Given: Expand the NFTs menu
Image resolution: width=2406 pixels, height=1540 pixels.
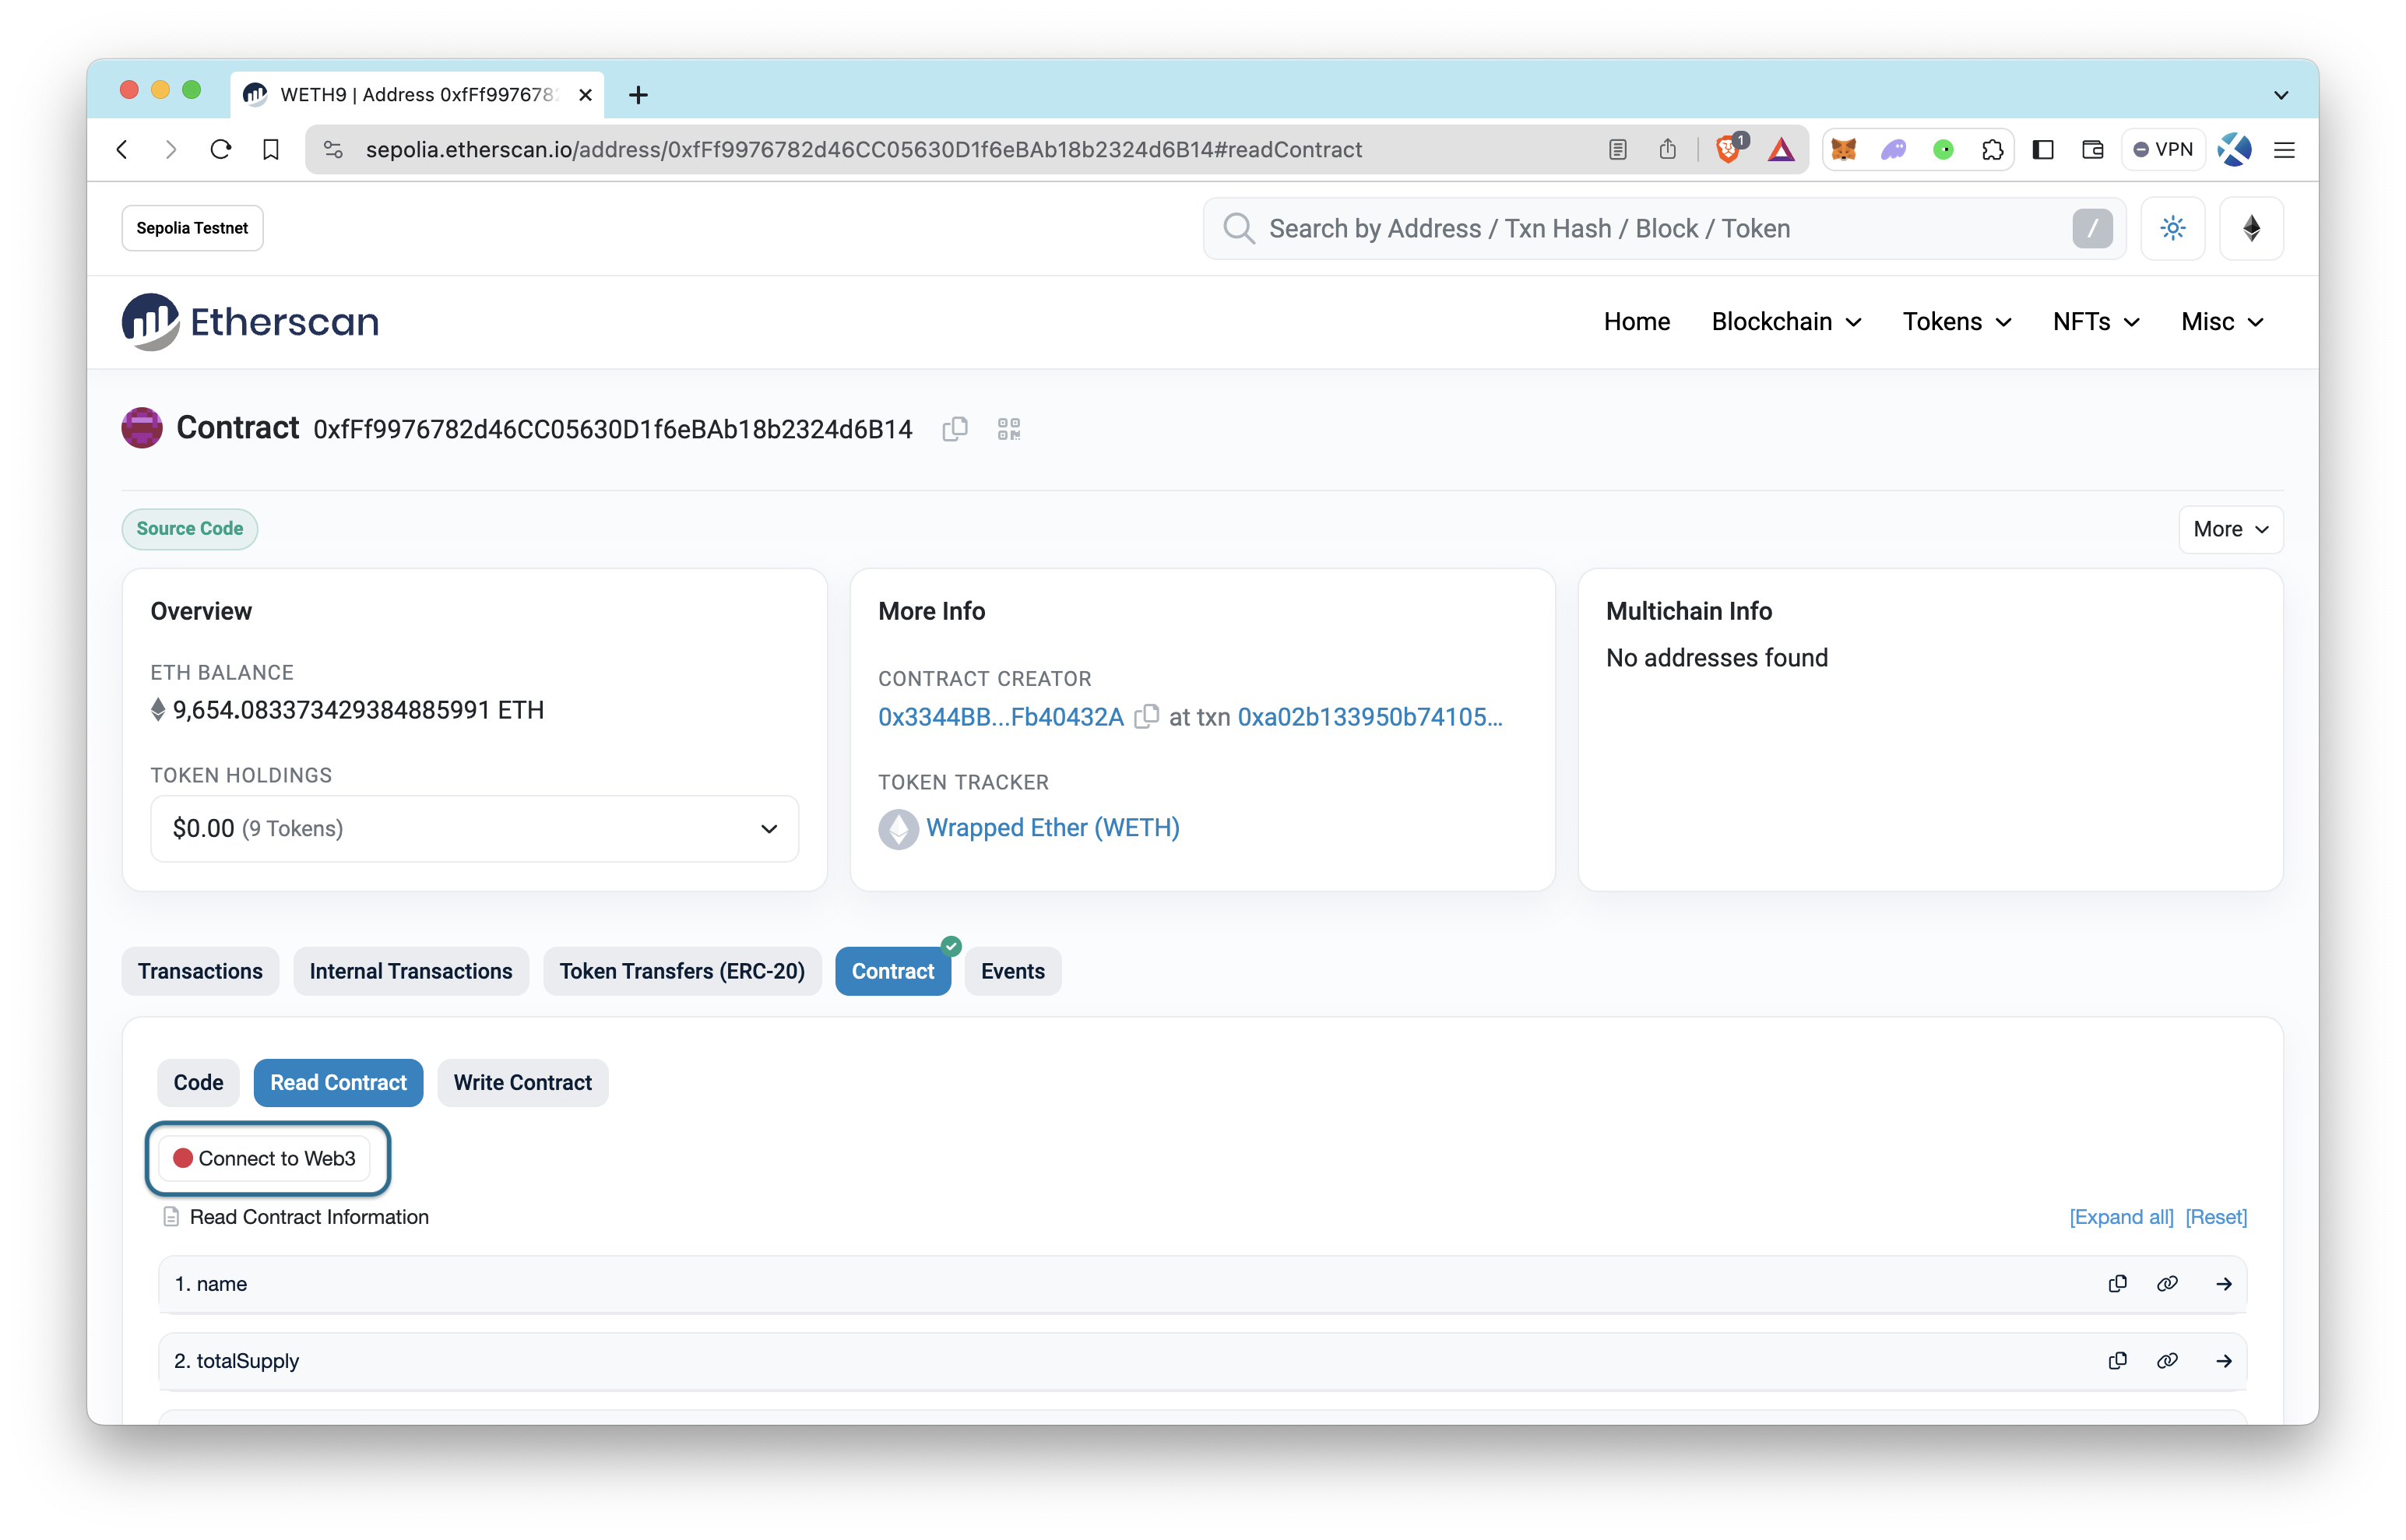Looking at the screenshot, I should click(2095, 321).
